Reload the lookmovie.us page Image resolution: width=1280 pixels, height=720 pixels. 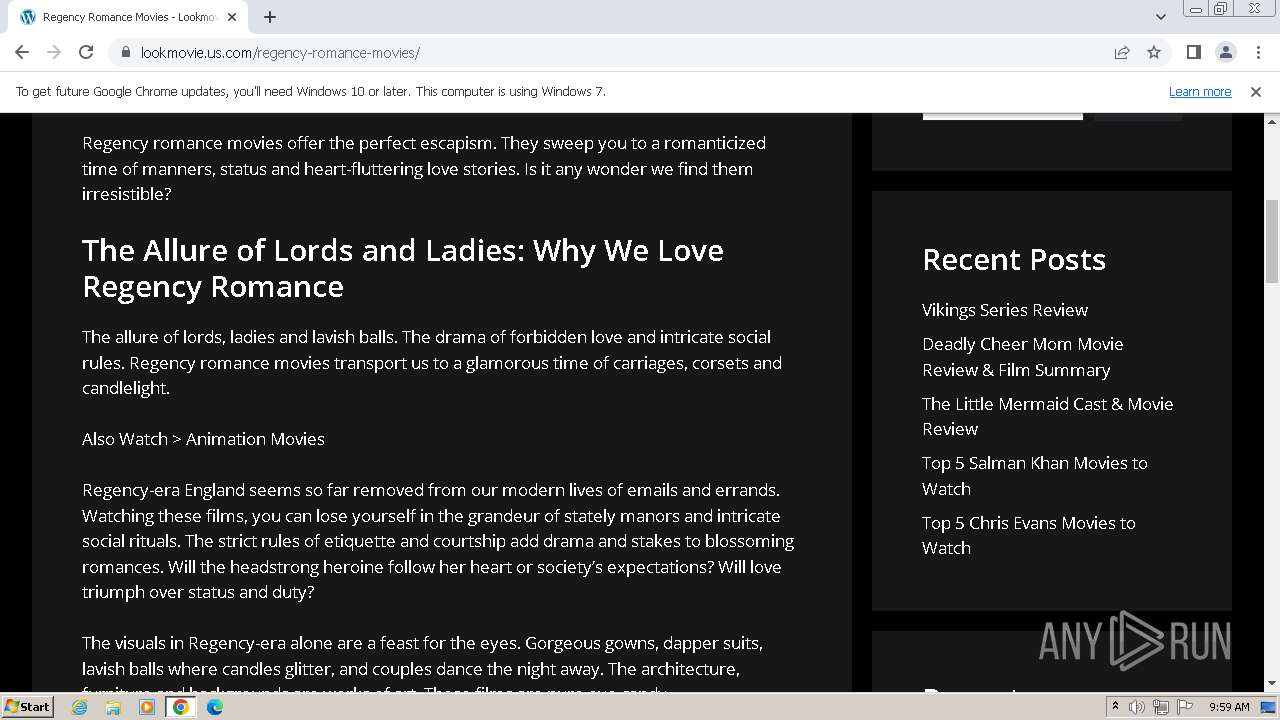click(x=86, y=52)
